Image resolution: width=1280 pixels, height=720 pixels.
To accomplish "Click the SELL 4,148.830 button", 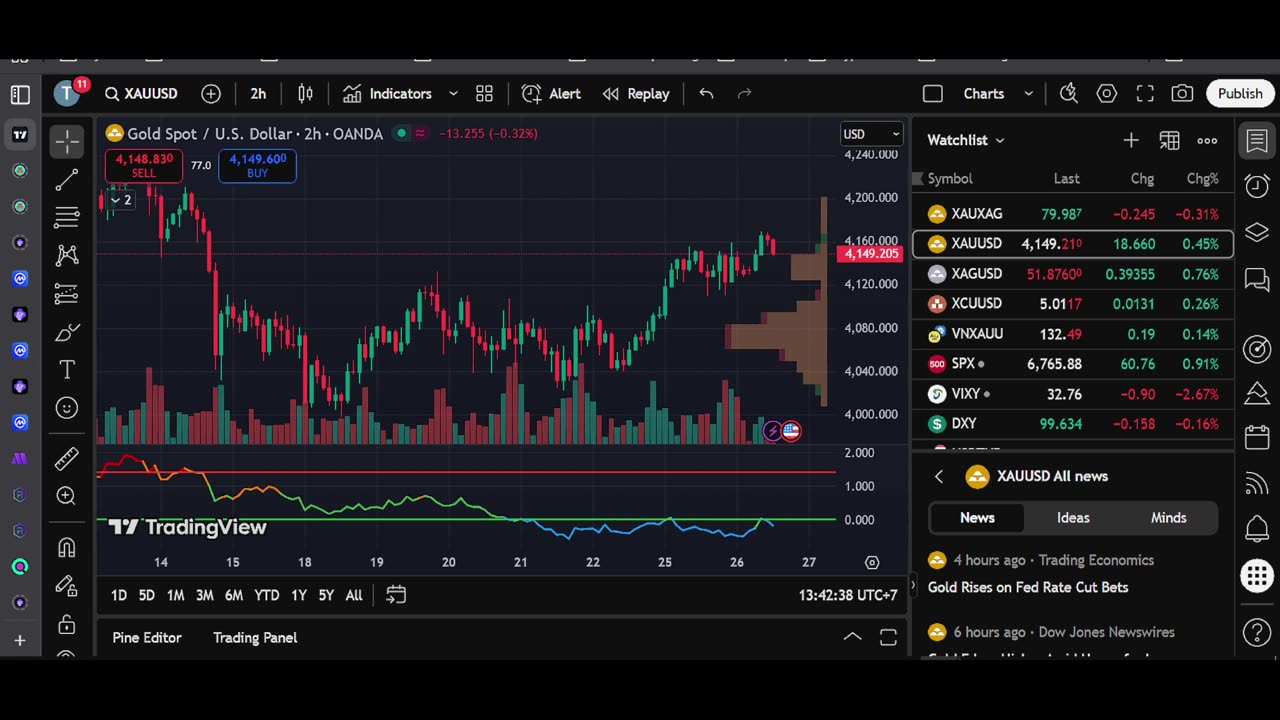I will [144, 166].
